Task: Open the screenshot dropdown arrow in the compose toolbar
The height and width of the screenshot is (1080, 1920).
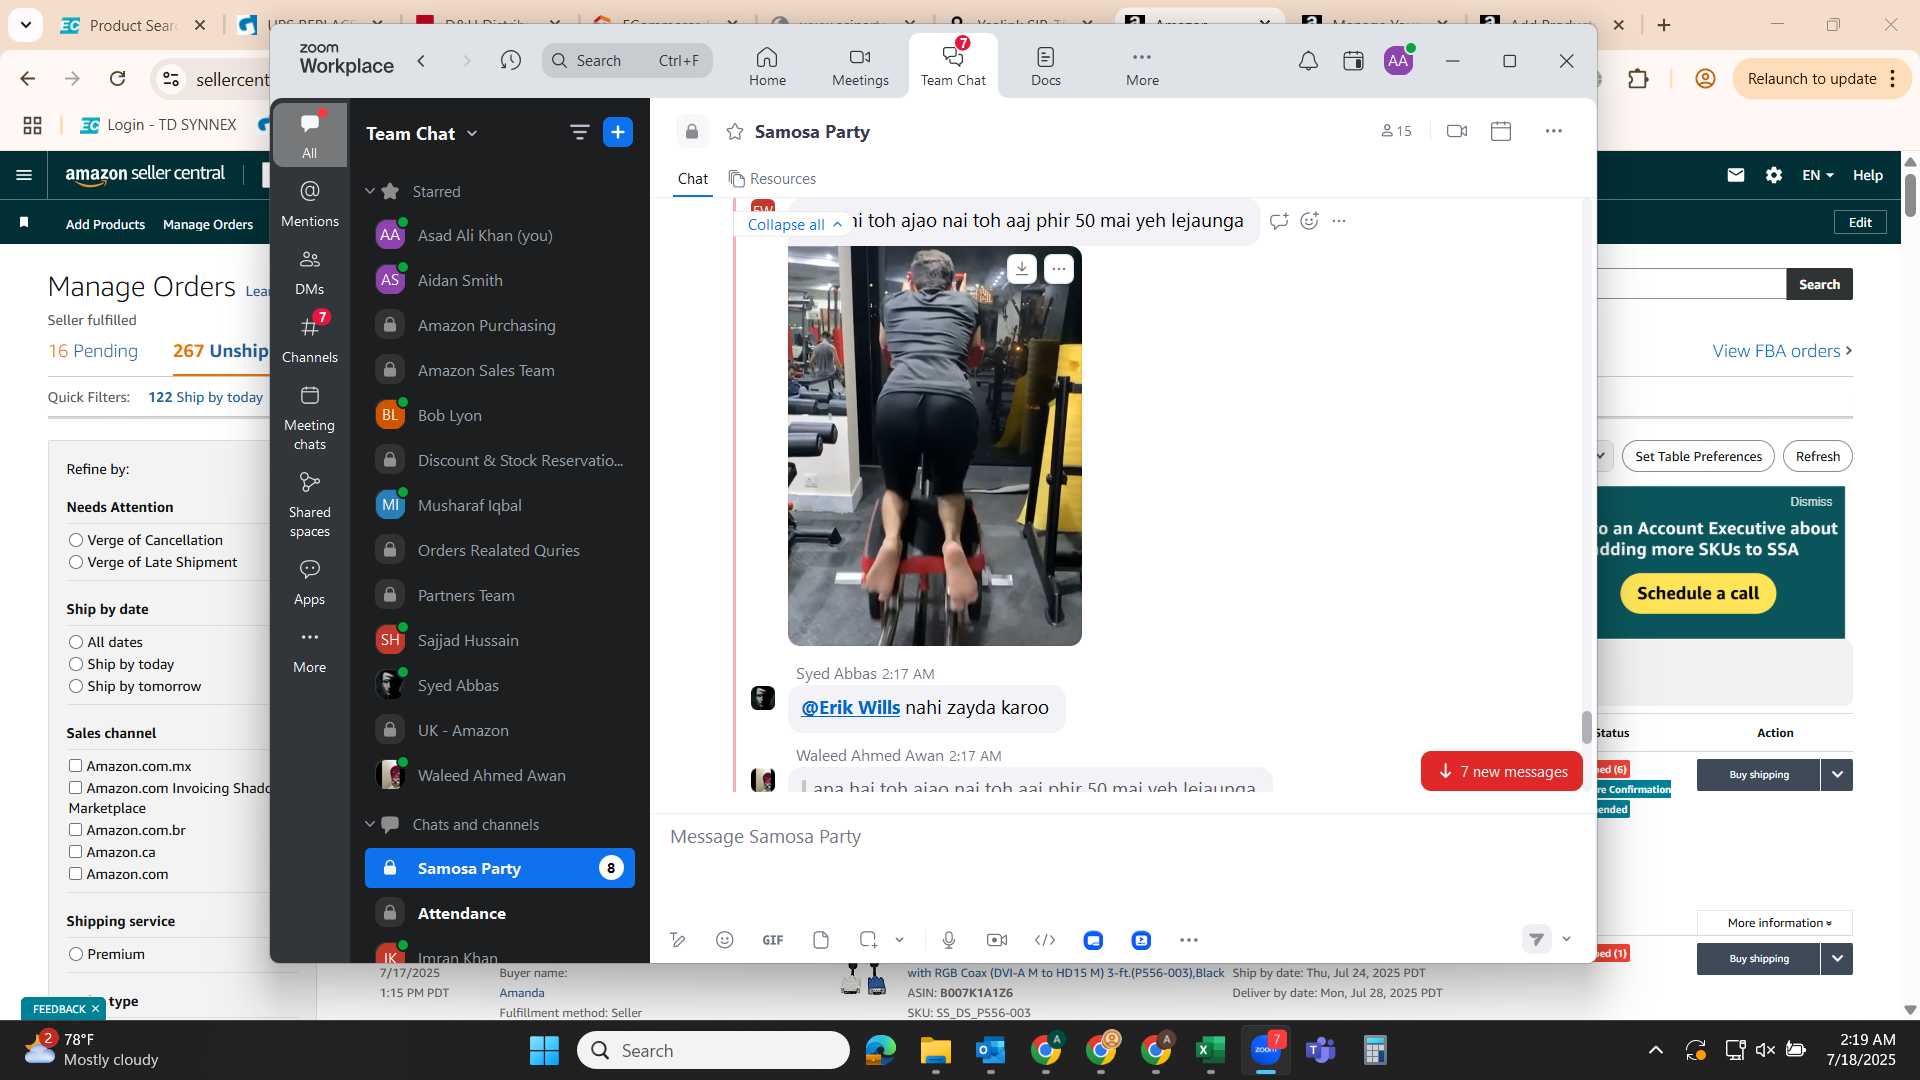Action: click(899, 940)
